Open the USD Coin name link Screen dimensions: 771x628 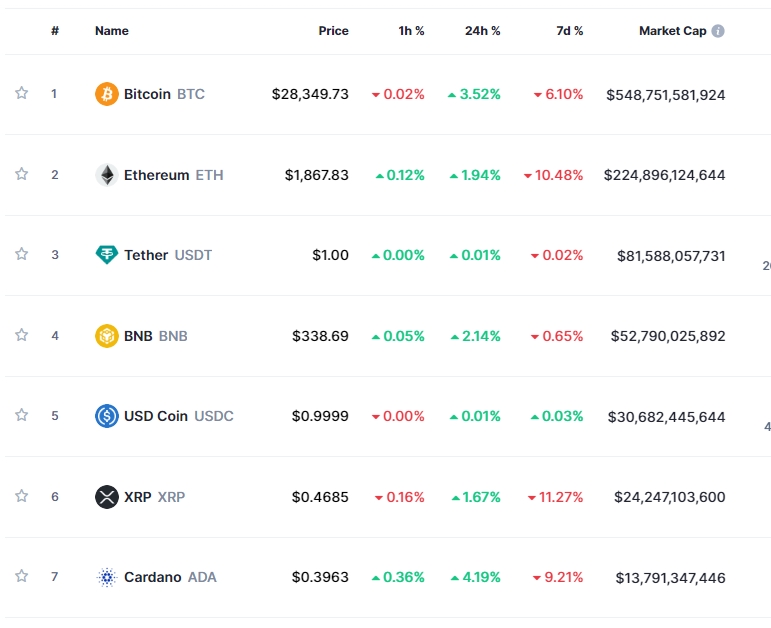point(178,416)
